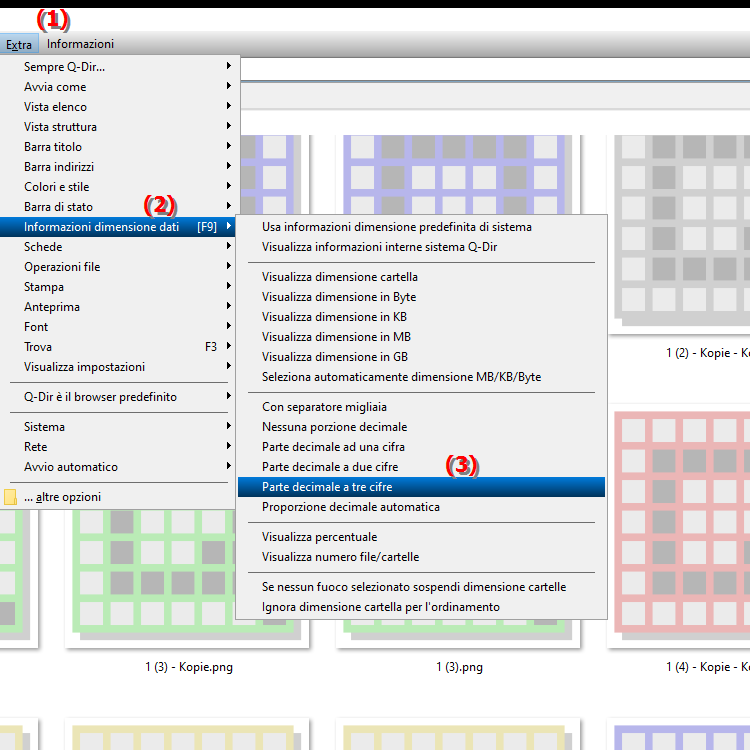Screen dimensions: 750x750
Task: Open the Stampa submenu
Action: [118, 287]
